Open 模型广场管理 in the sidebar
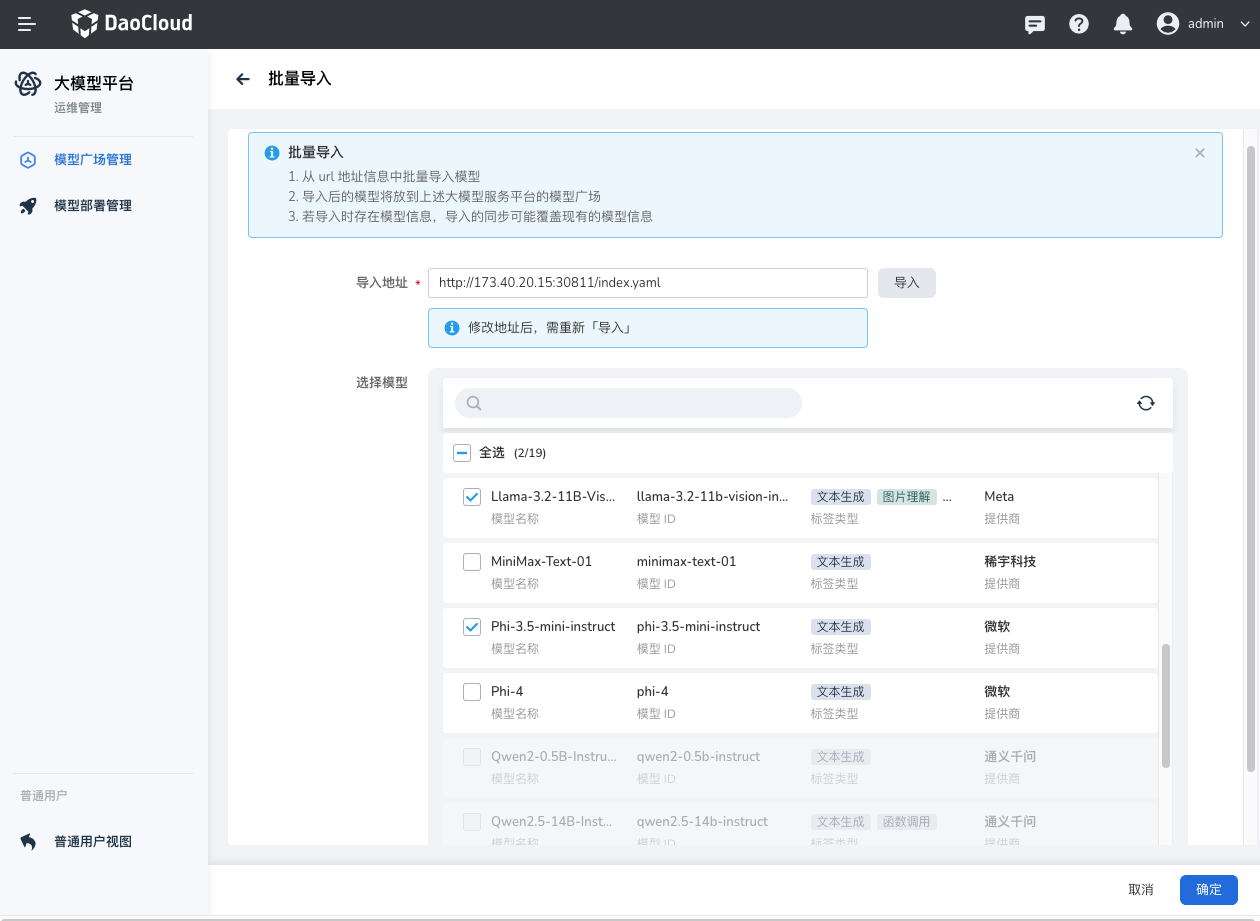 90,159
